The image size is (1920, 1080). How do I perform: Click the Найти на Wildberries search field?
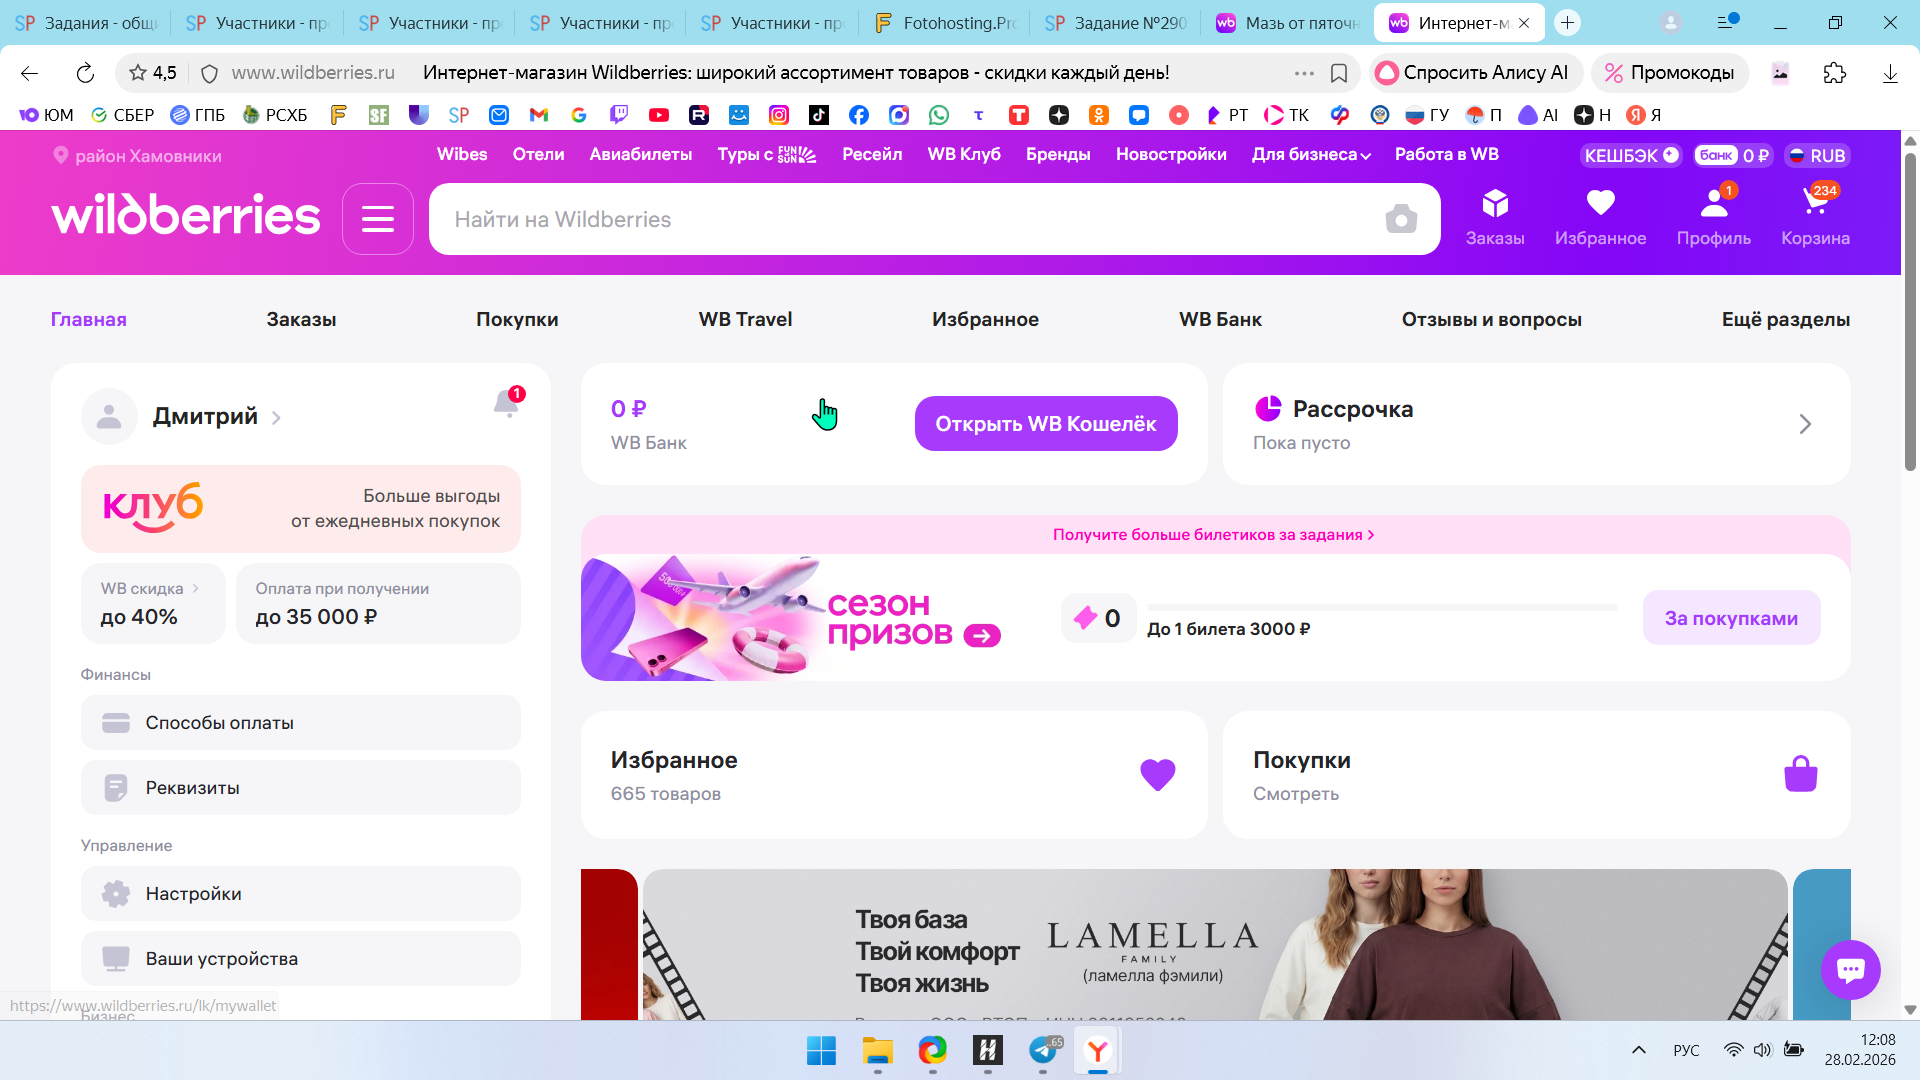tap(900, 219)
